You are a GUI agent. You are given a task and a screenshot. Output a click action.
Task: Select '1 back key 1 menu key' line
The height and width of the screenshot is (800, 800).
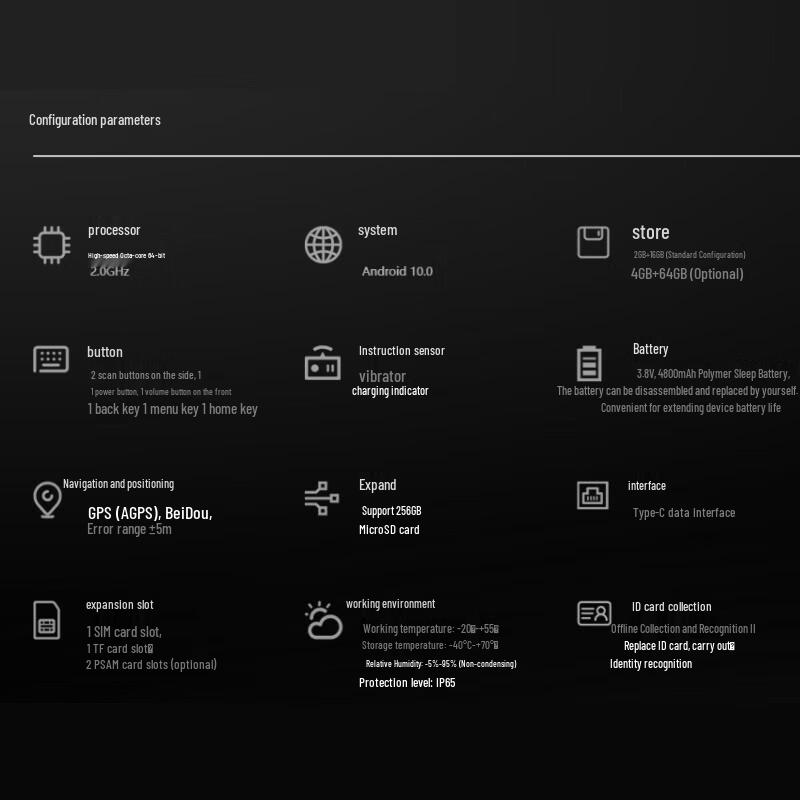pos(172,409)
